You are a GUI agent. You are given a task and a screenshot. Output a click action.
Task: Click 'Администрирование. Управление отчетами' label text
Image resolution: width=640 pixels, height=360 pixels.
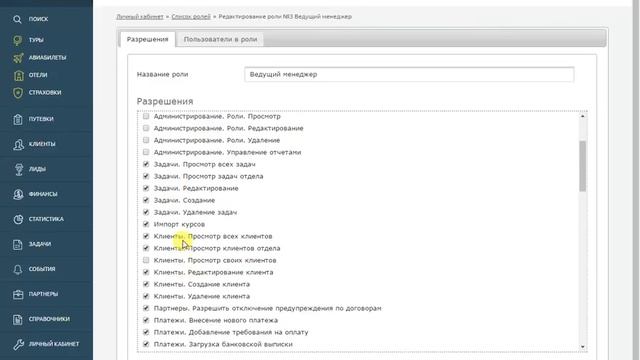[227, 152]
